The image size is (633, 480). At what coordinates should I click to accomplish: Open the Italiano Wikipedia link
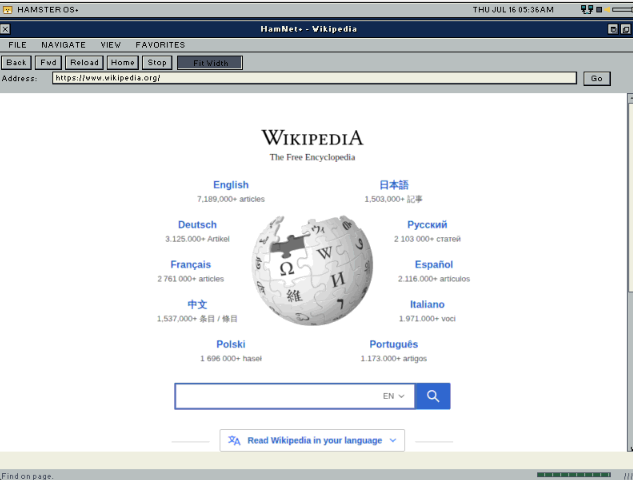[x=427, y=304]
